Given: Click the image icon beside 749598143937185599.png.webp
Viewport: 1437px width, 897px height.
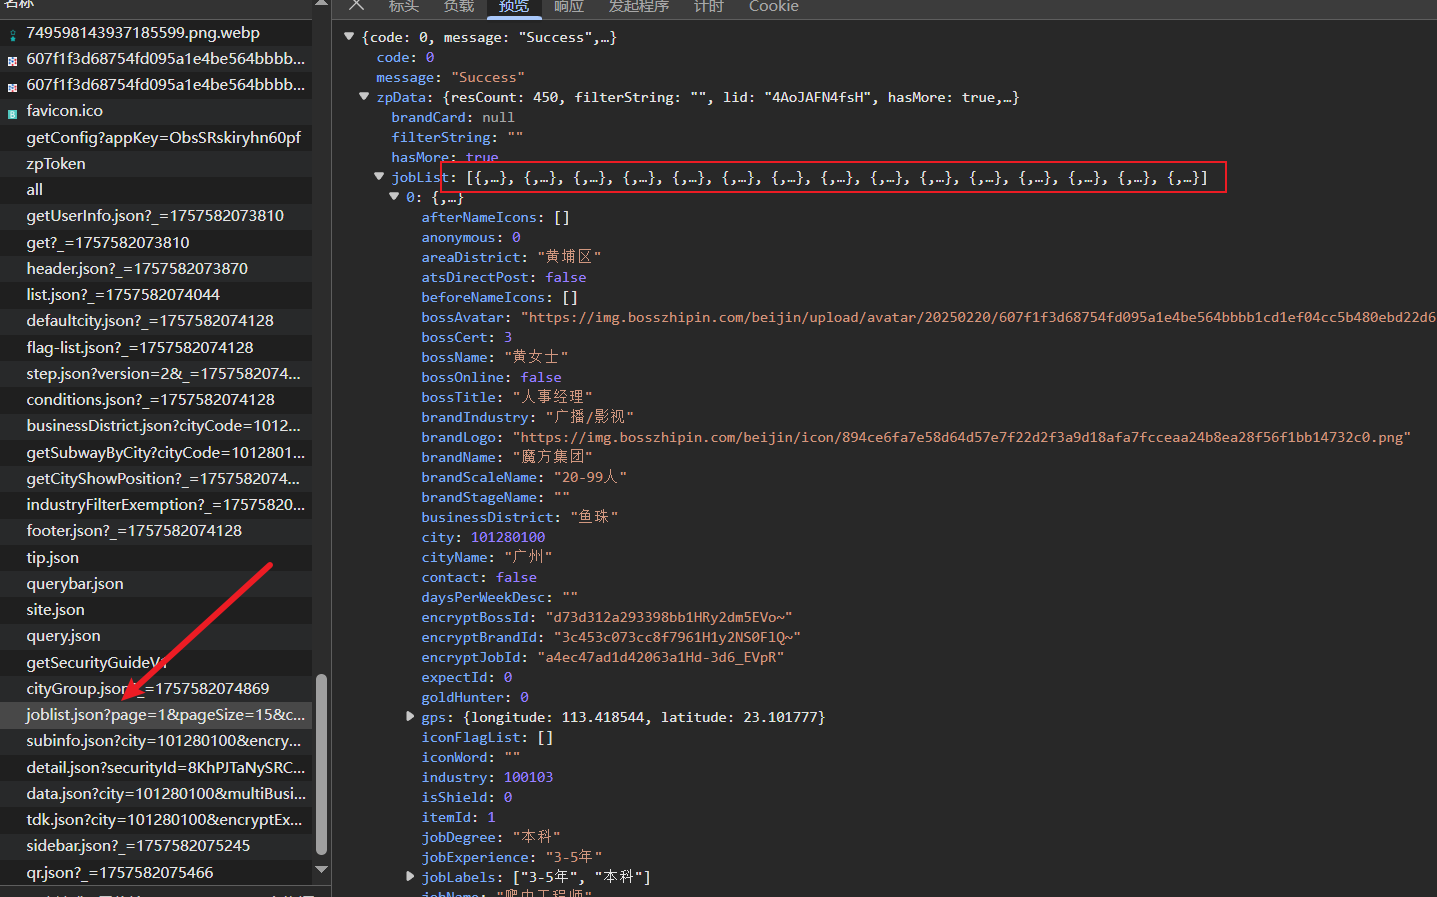Looking at the screenshot, I should coord(13,34).
